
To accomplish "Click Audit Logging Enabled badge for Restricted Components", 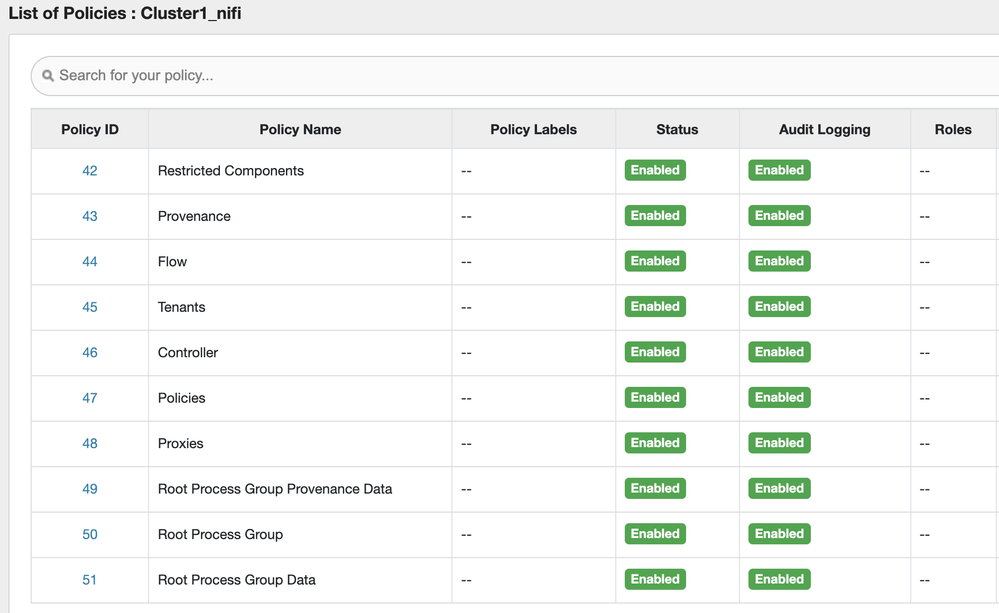I will coord(779,170).
